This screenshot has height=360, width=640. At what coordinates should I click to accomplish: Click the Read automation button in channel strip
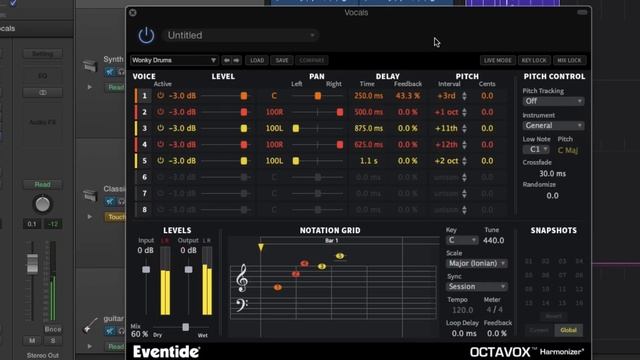(42, 185)
